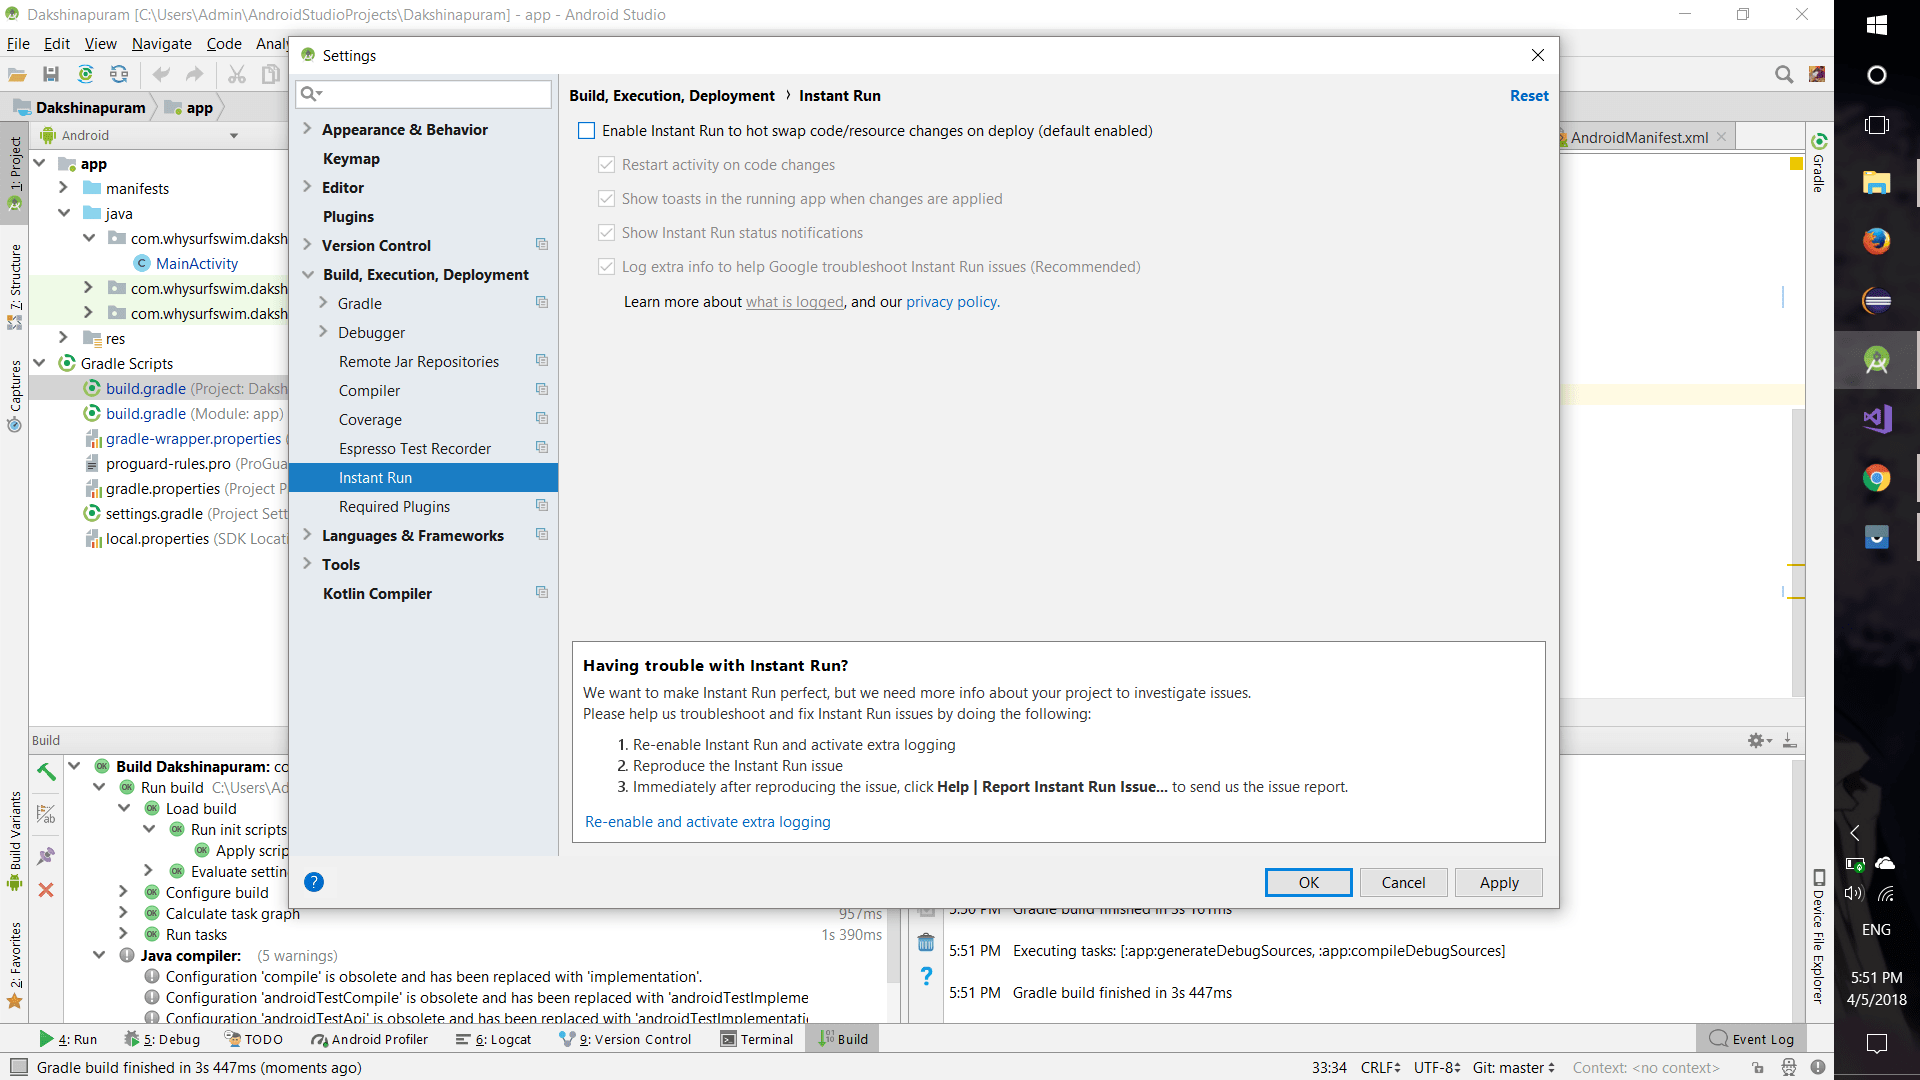The width and height of the screenshot is (1920, 1080).
Task: Click Re-enable and activate extra logging link
Action: coord(707,822)
